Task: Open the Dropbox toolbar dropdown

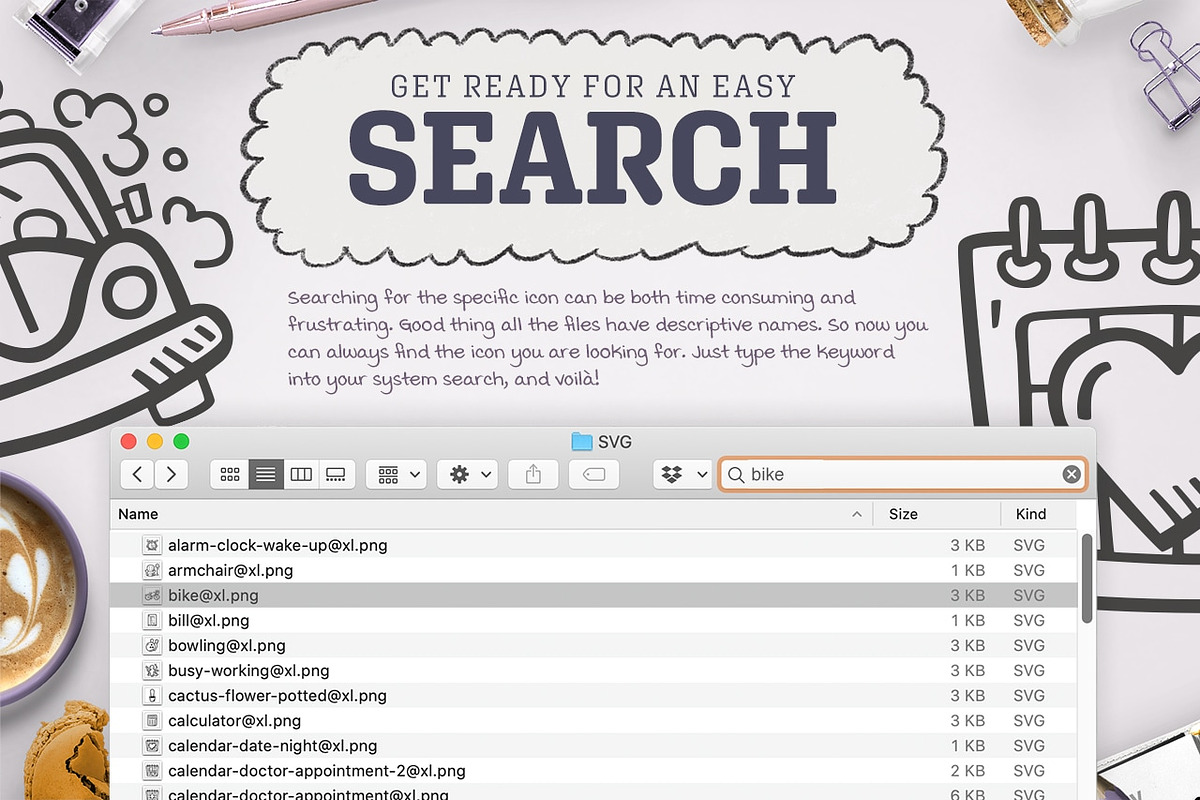Action: click(682, 474)
